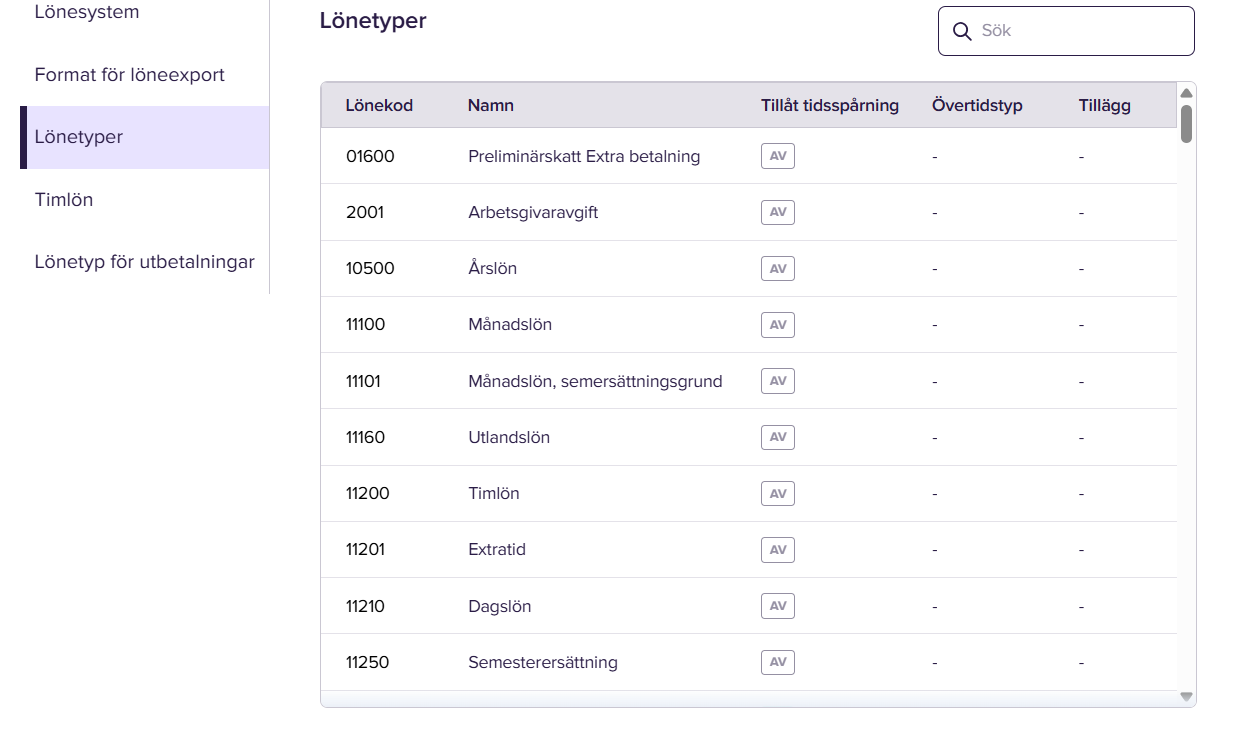
Task: Select wage code 11250
Action: [368, 662]
